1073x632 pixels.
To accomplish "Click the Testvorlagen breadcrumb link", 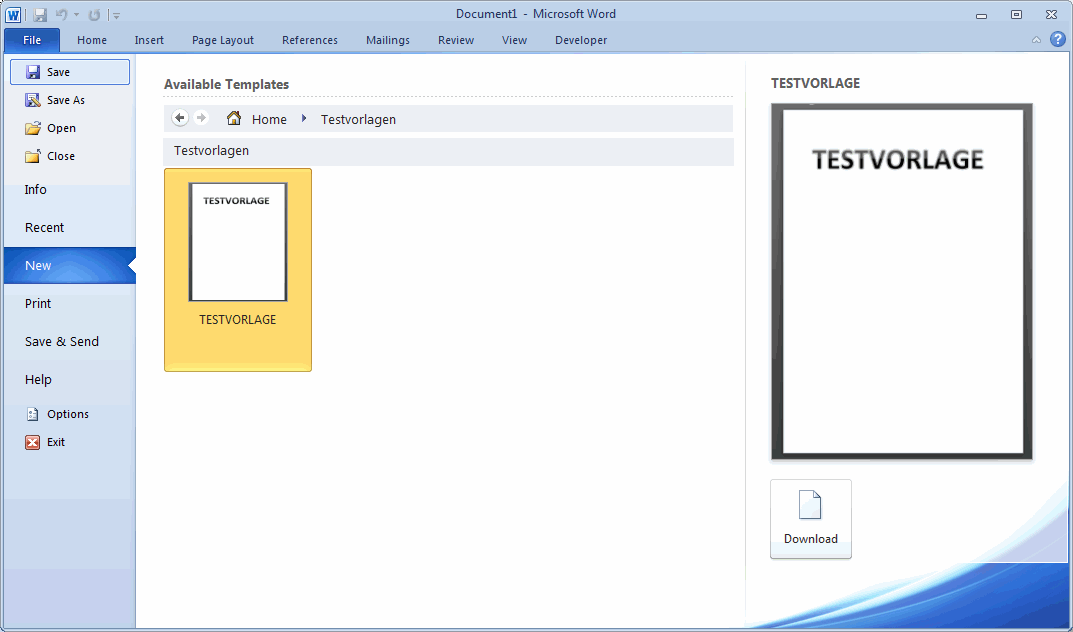I will (358, 119).
